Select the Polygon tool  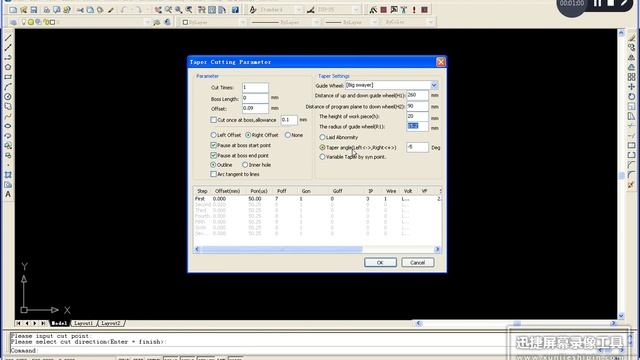(x=8, y=67)
